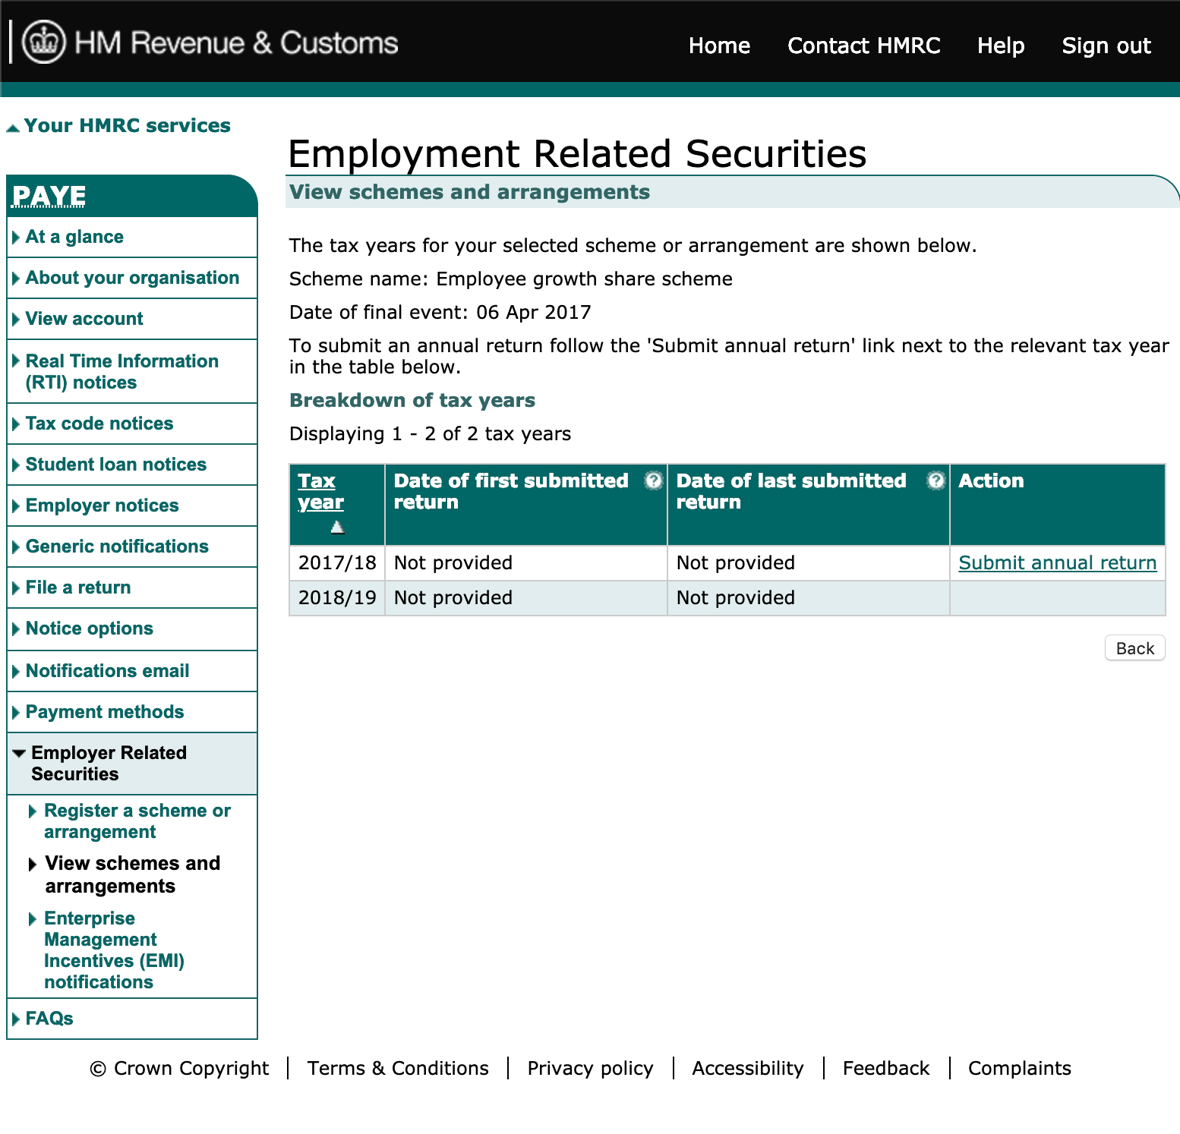
Task: Click Help in the top navigation
Action: coord(1000,46)
